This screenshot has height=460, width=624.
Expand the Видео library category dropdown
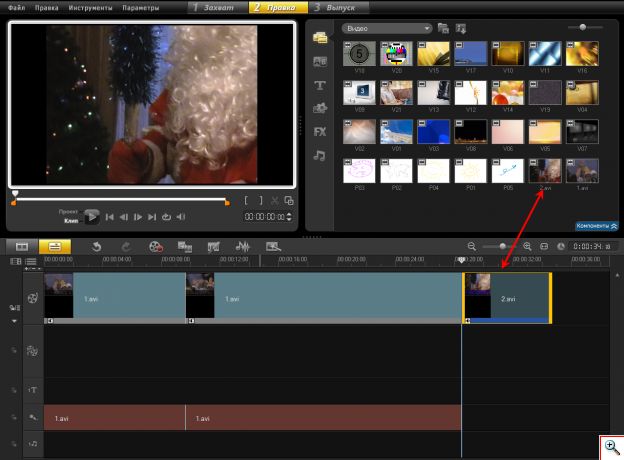[387, 28]
